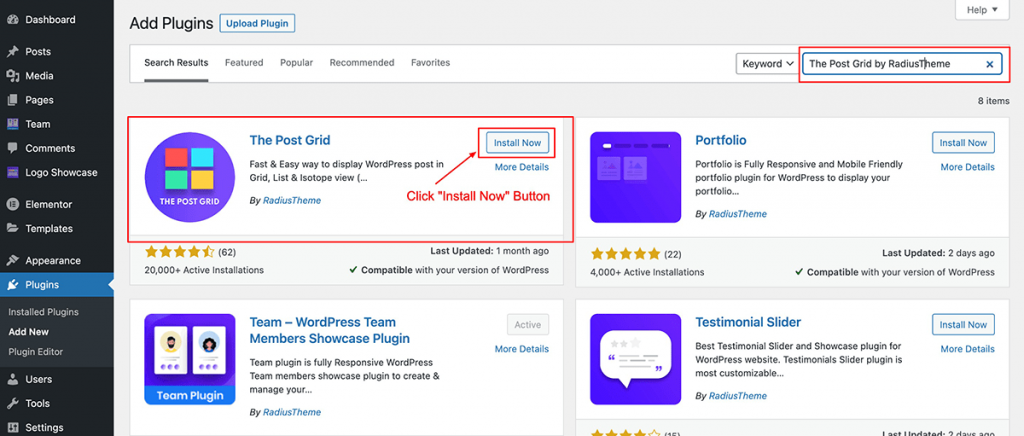Viewport: 1024px width, 436px height.
Task: Click RadiusTheme author under Testimonial Slider
Action: pos(737,396)
